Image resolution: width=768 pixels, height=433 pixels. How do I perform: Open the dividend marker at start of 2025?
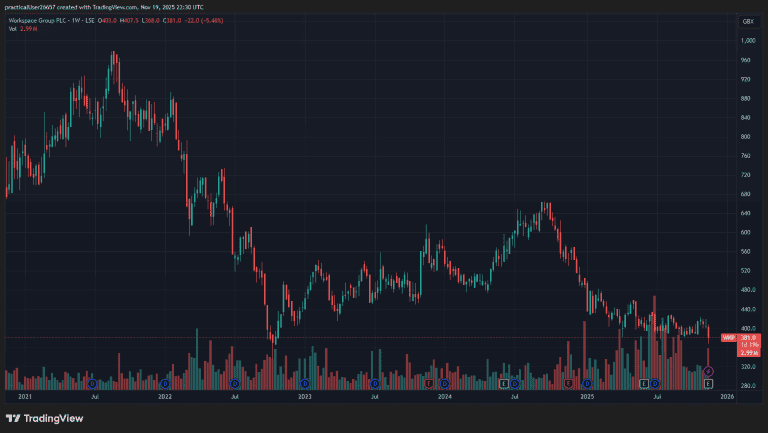pos(587,383)
